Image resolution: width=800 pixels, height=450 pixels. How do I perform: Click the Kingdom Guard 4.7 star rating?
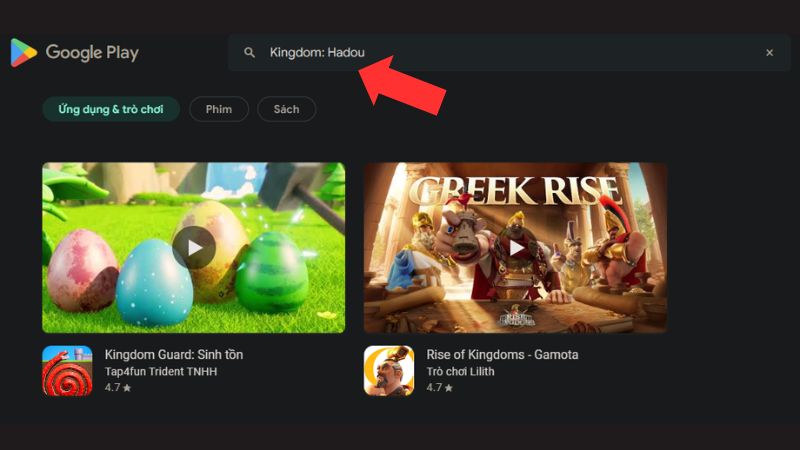[x=118, y=388]
